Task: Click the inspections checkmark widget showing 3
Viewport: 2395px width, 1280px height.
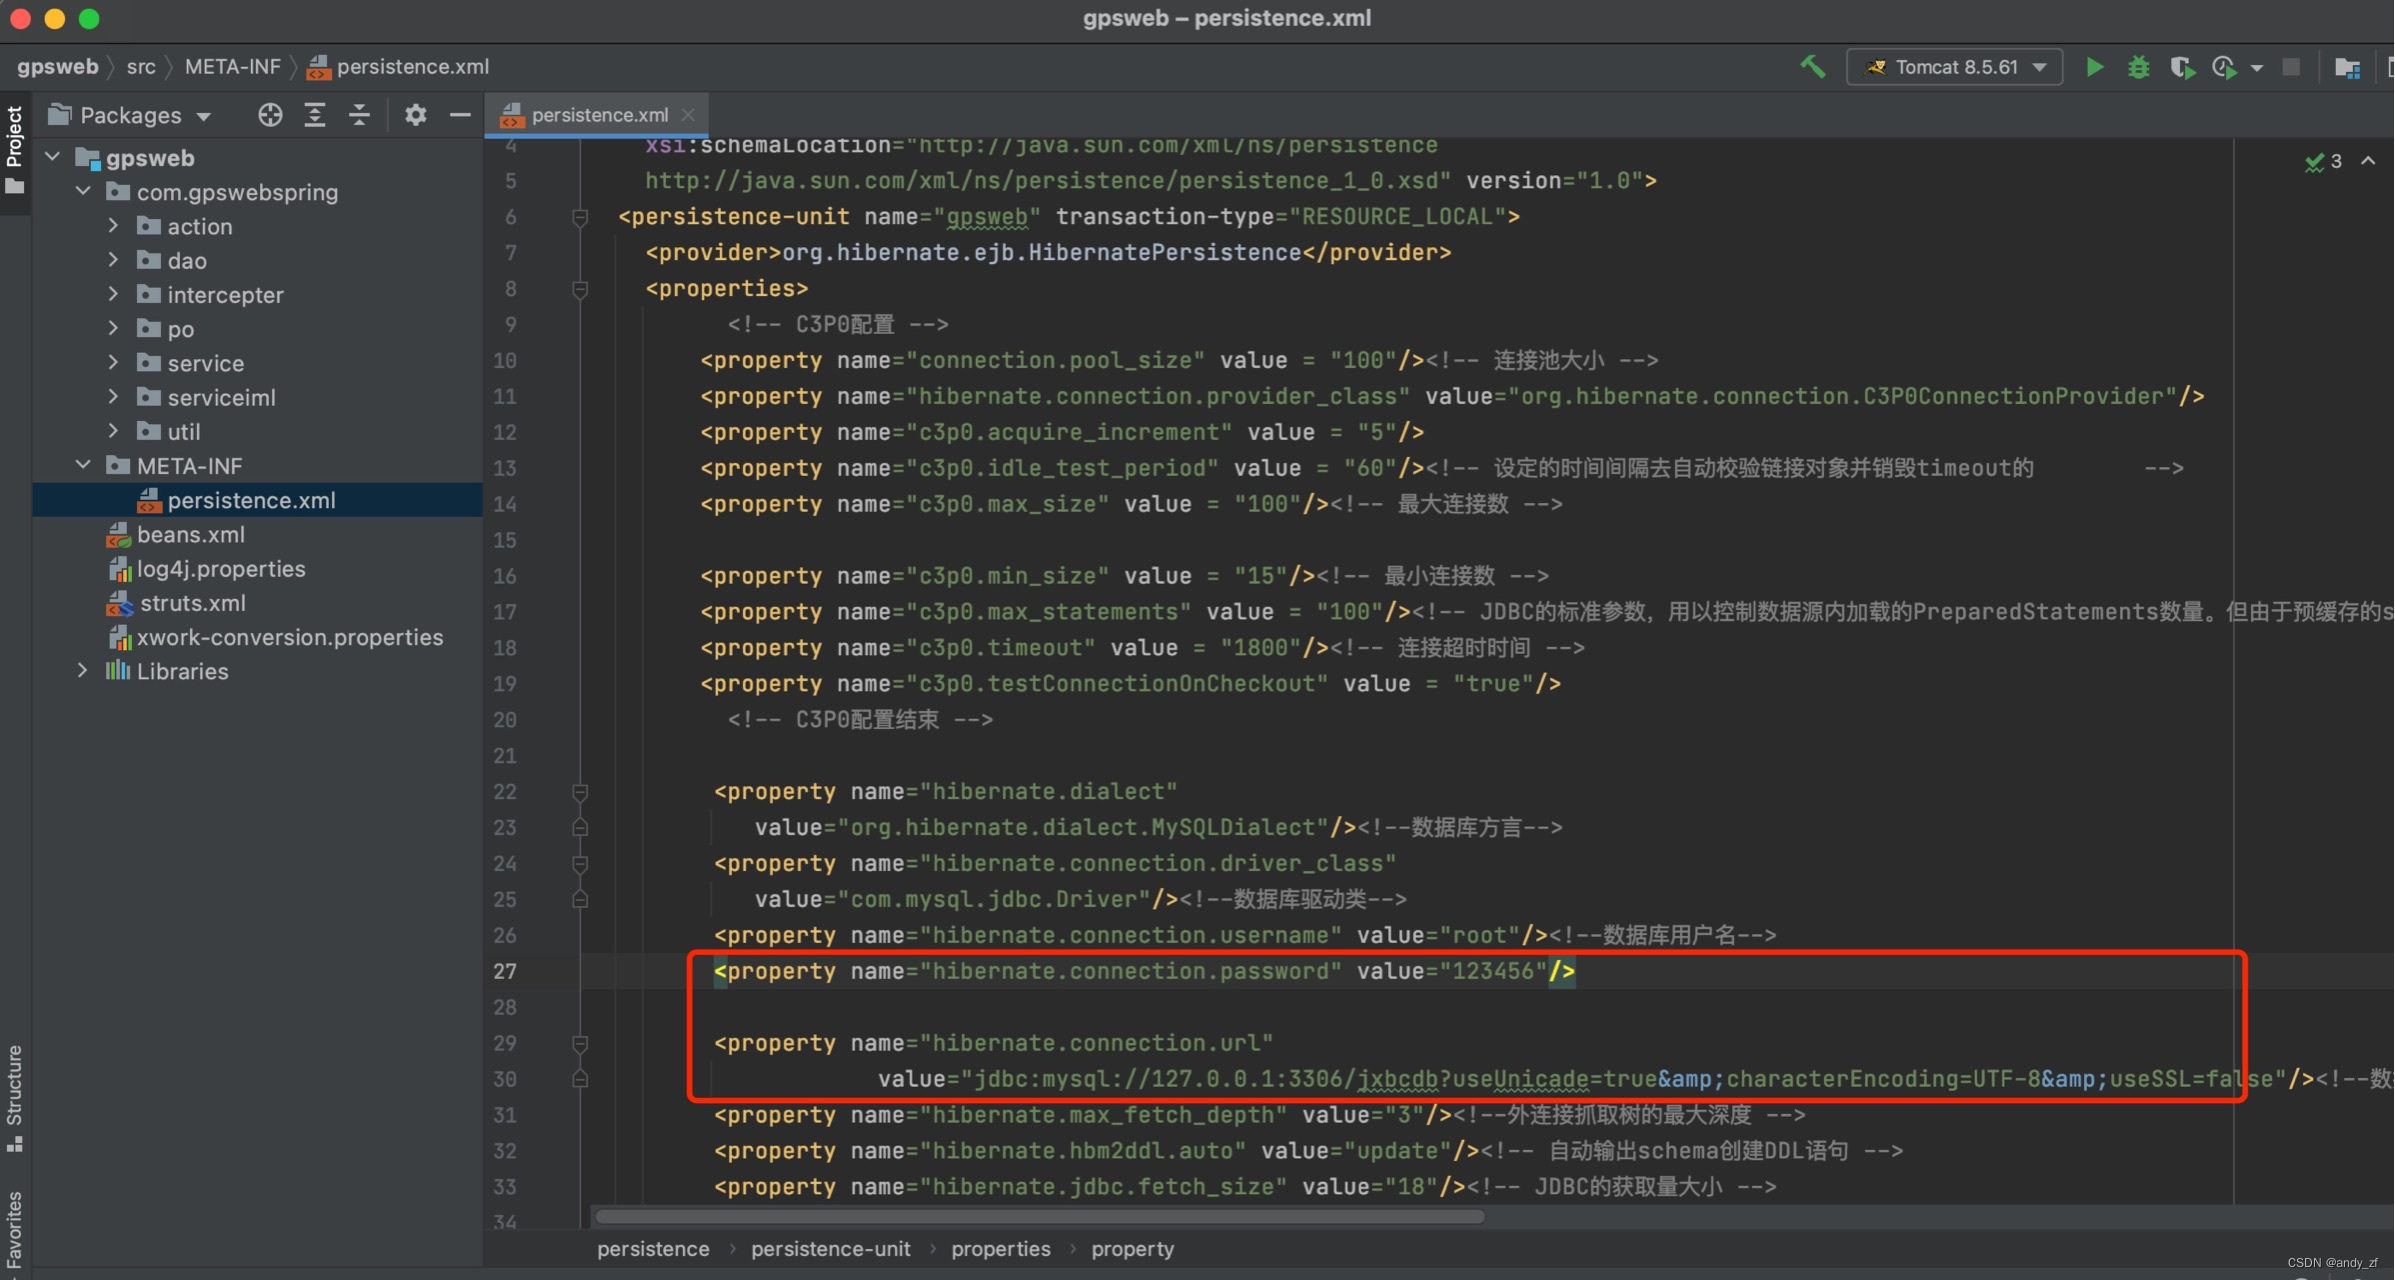Action: [2323, 161]
